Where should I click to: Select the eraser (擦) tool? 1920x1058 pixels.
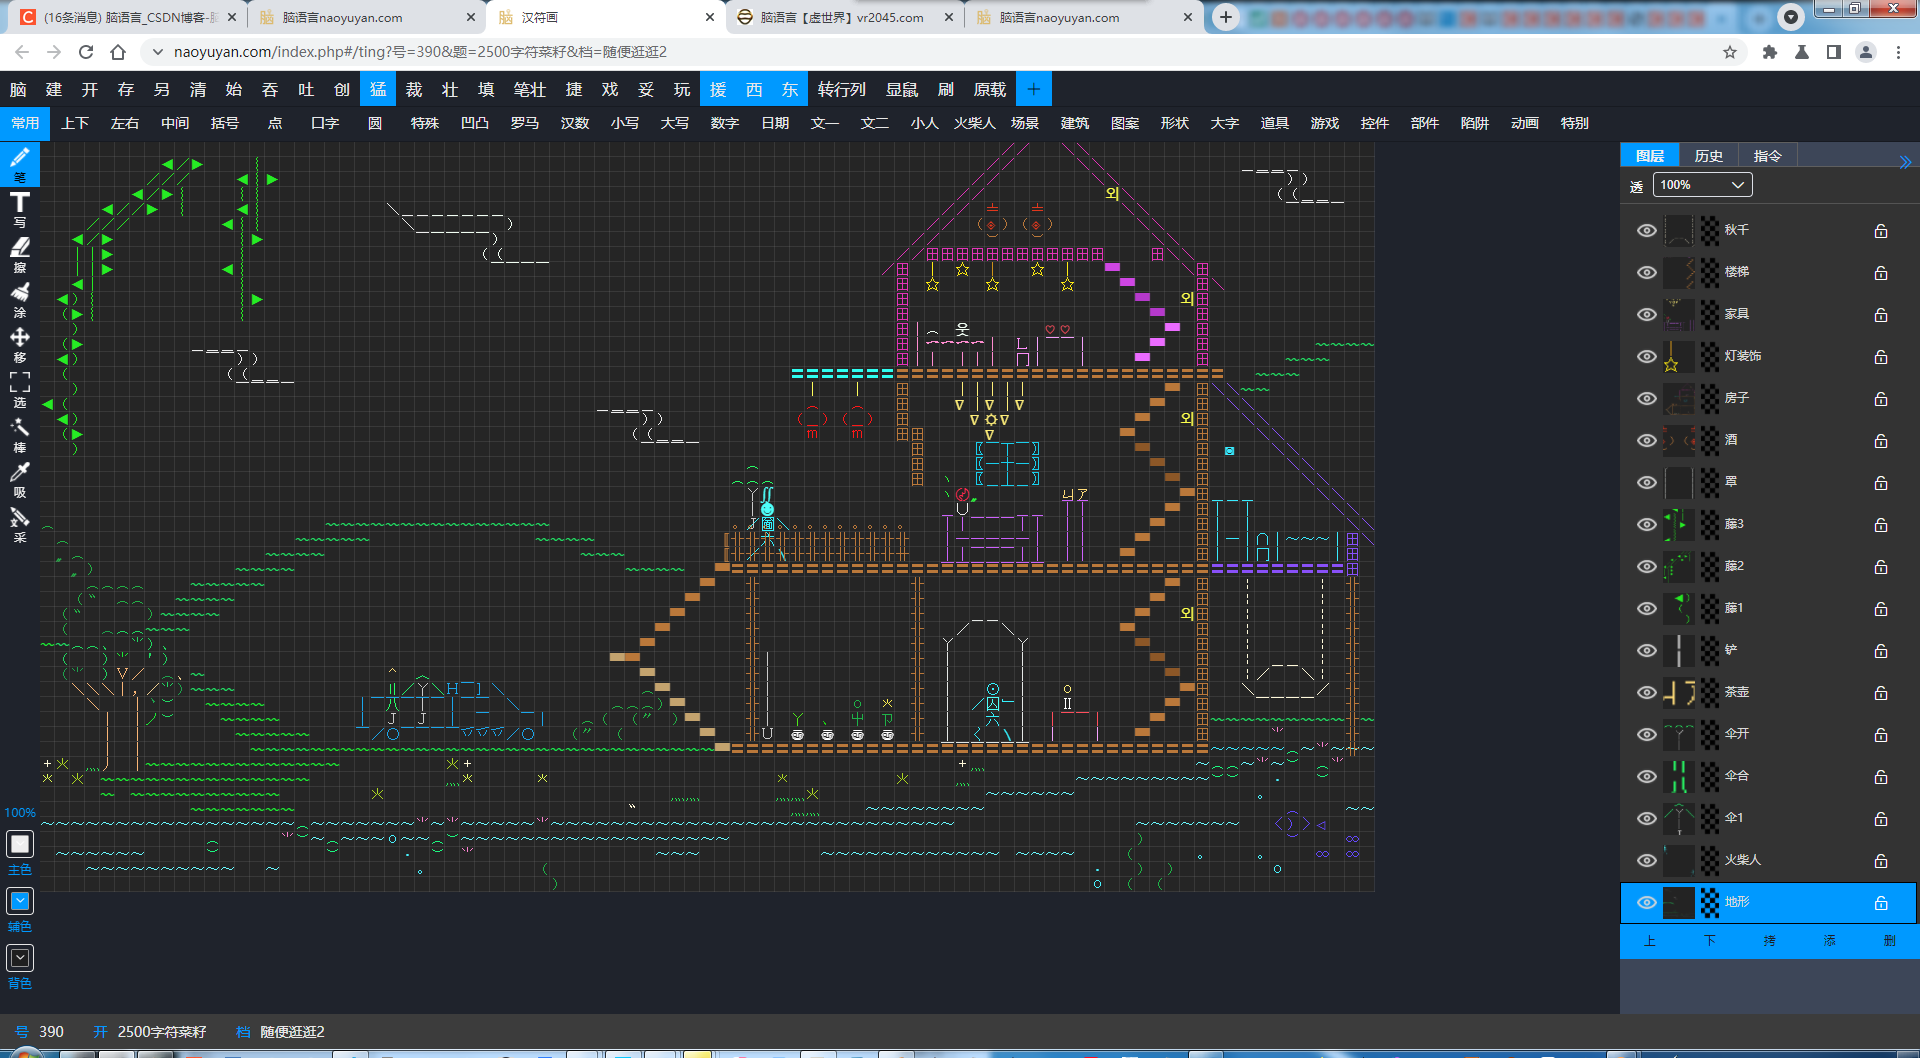20,254
